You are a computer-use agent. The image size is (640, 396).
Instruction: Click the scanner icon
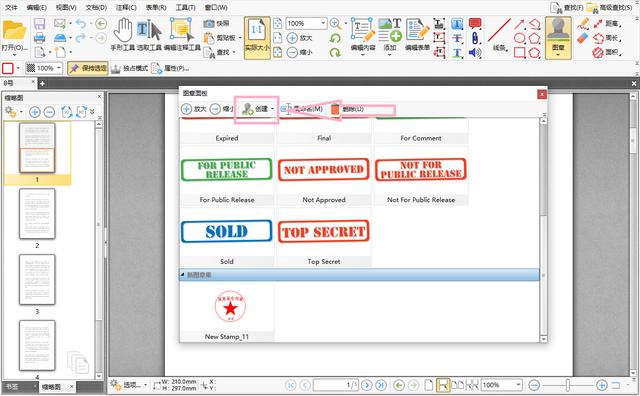[x=60, y=38]
